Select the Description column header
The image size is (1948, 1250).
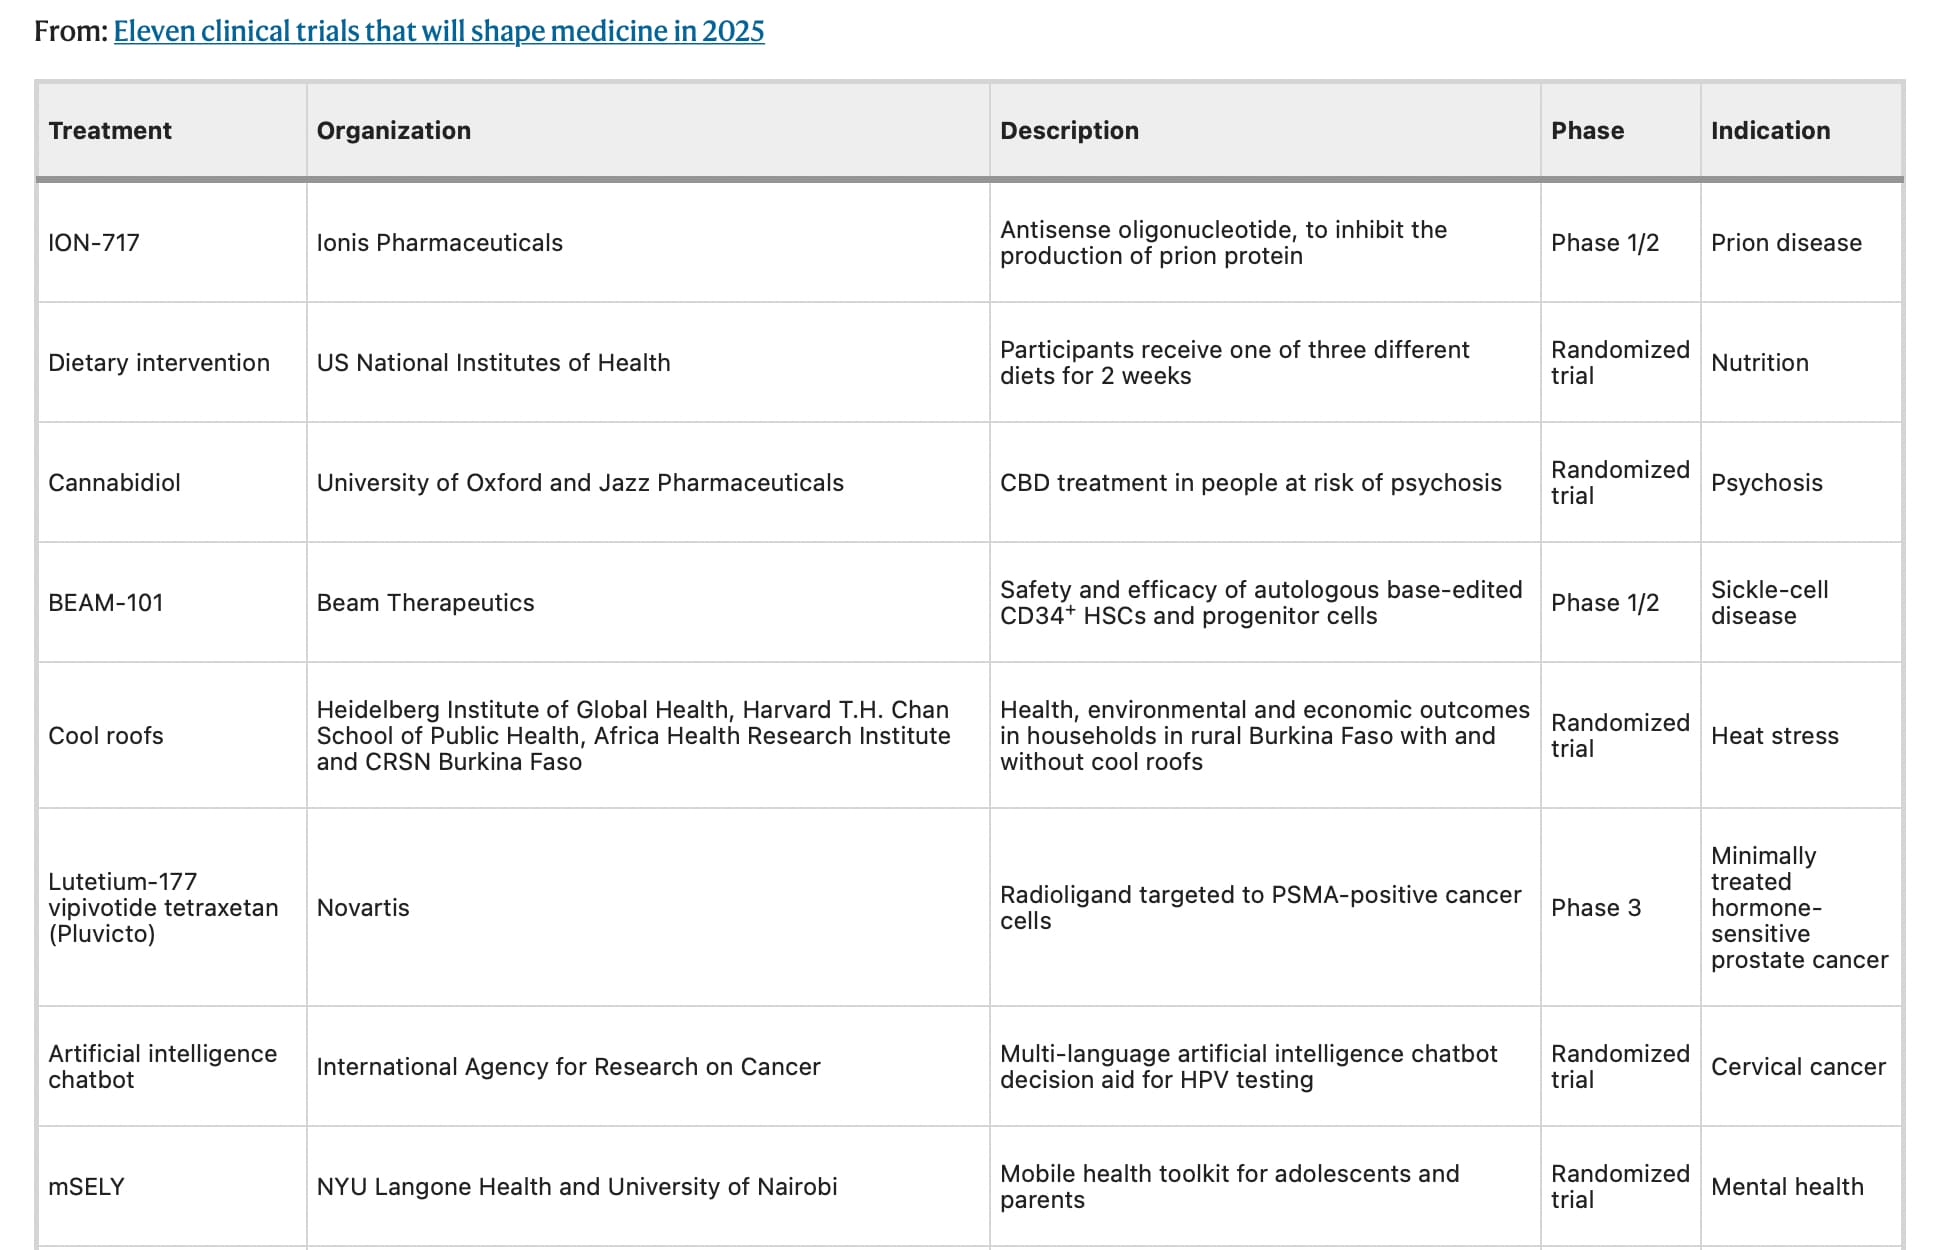(x=1265, y=130)
